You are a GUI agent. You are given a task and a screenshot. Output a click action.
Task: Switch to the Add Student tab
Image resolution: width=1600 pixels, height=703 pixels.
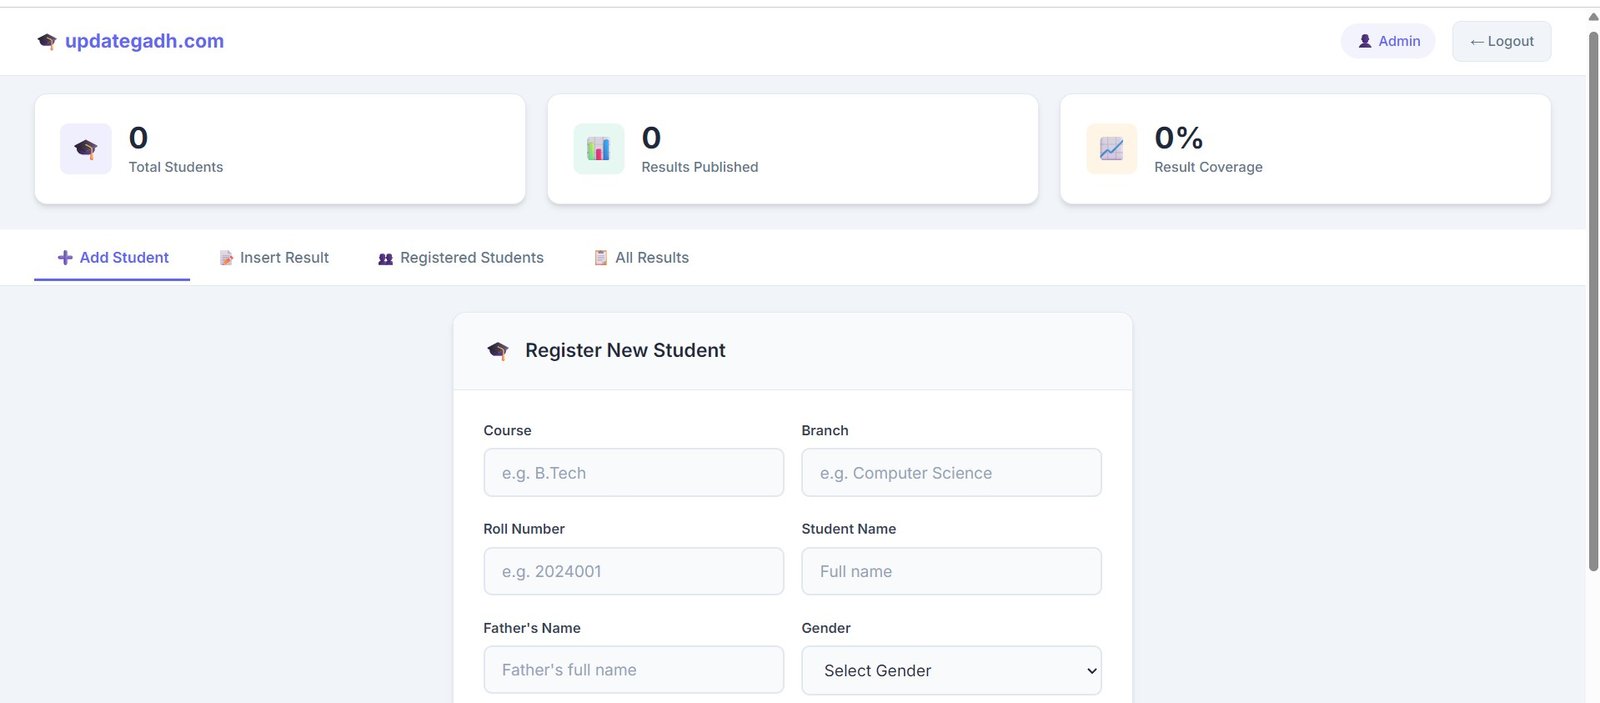(113, 258)
